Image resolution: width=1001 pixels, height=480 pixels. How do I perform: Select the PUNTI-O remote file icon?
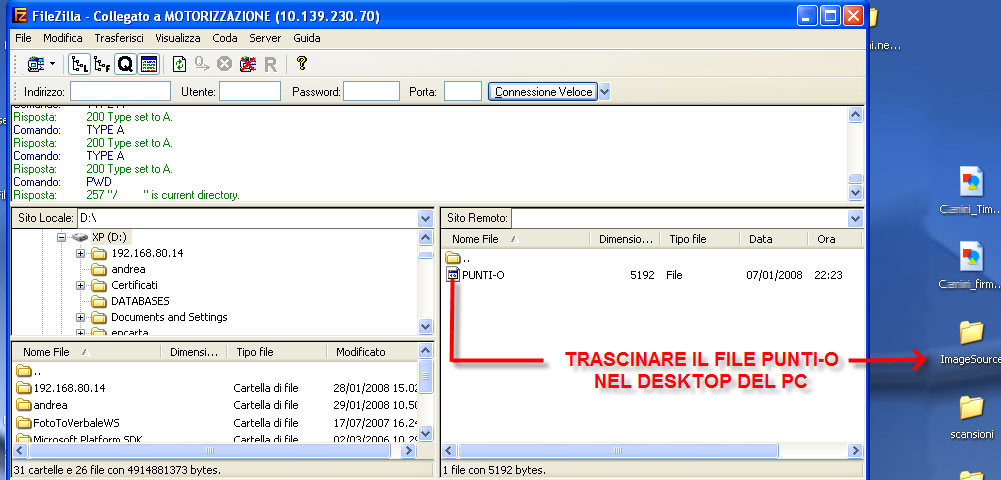coord(453,274)
